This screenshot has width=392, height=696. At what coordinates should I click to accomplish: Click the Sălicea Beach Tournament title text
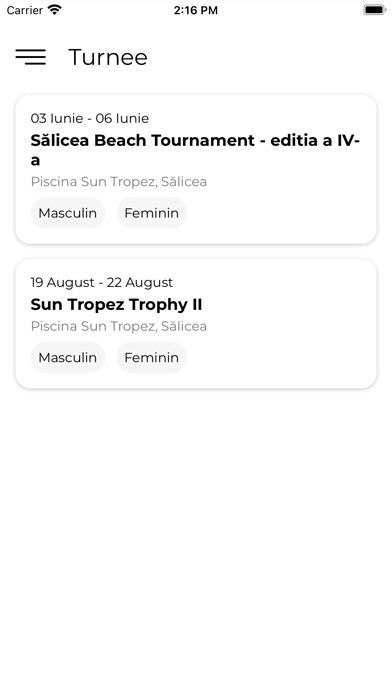click(x=195, y=150)
